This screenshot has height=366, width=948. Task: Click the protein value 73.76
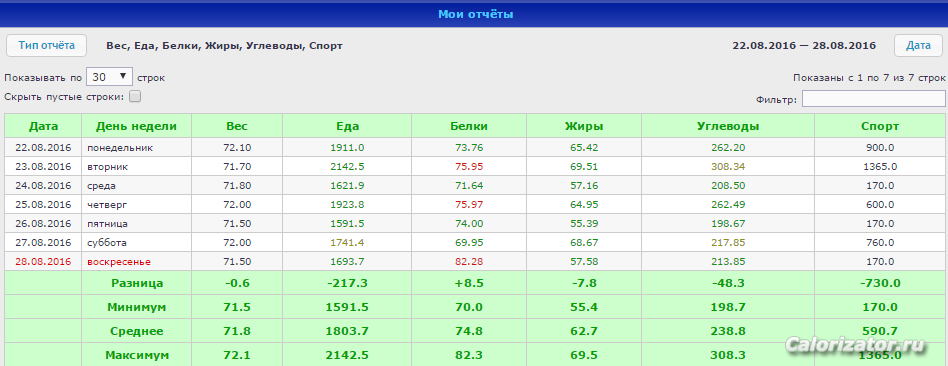[469, 148]
